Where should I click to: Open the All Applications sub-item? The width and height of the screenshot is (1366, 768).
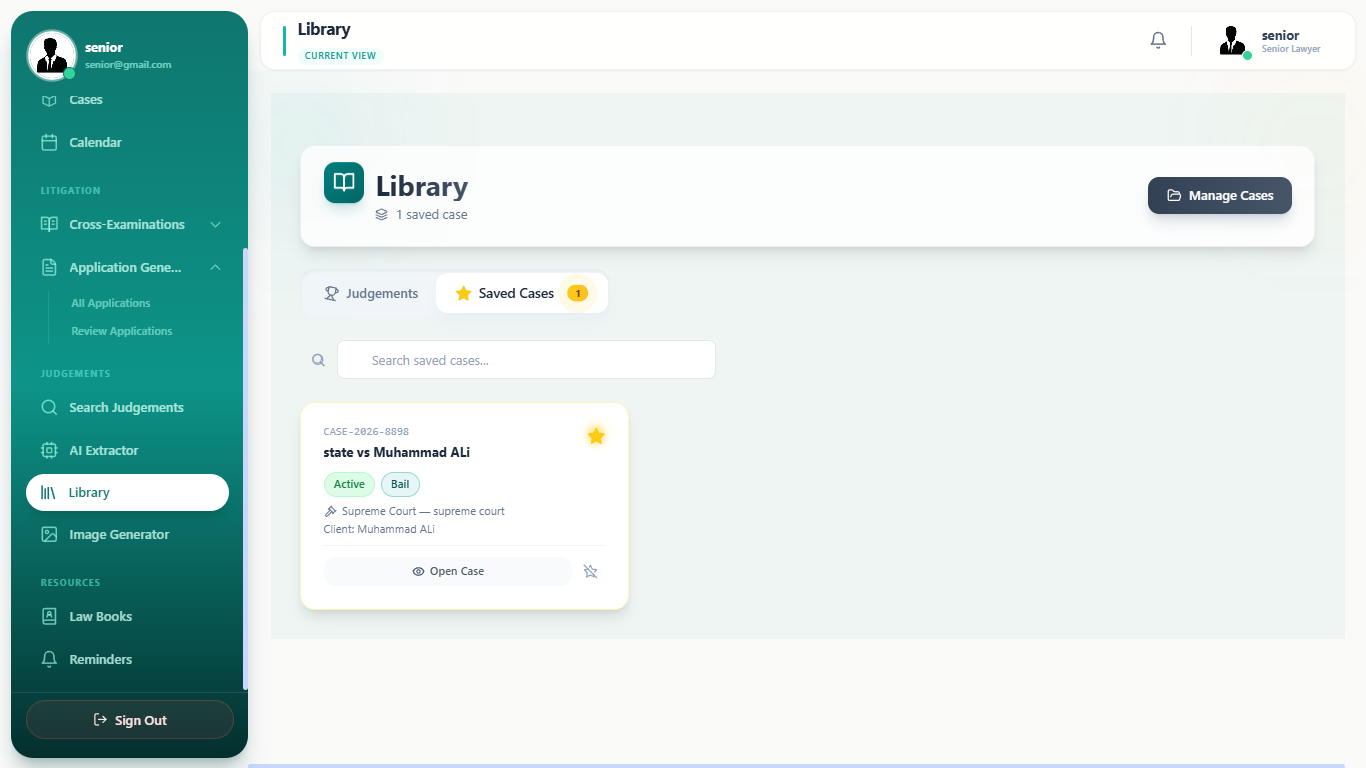[x=111, y=303]
